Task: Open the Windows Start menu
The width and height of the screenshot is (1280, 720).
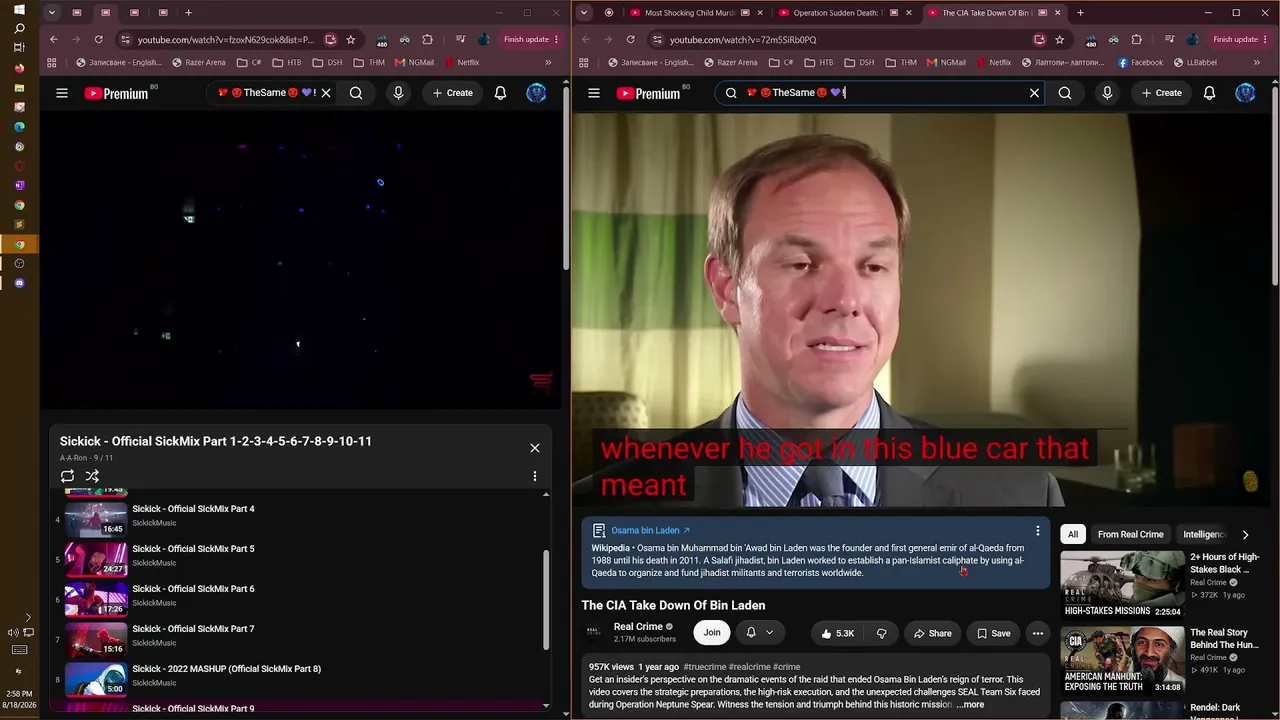Action: [x=19, y=10]
